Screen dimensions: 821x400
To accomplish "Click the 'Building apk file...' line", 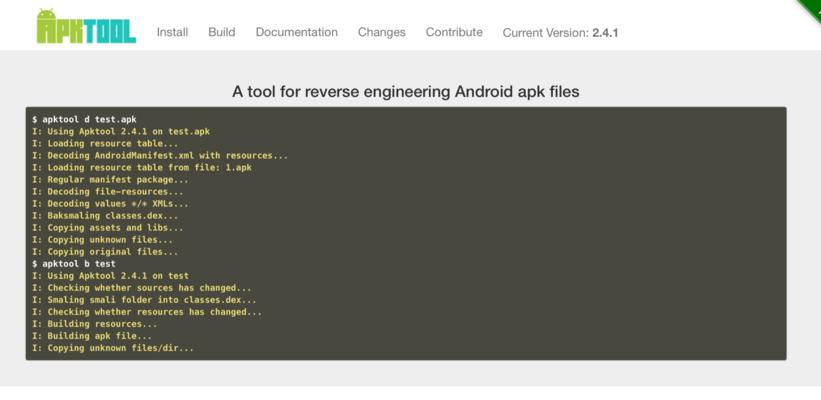I will click(x=92, y=336).
